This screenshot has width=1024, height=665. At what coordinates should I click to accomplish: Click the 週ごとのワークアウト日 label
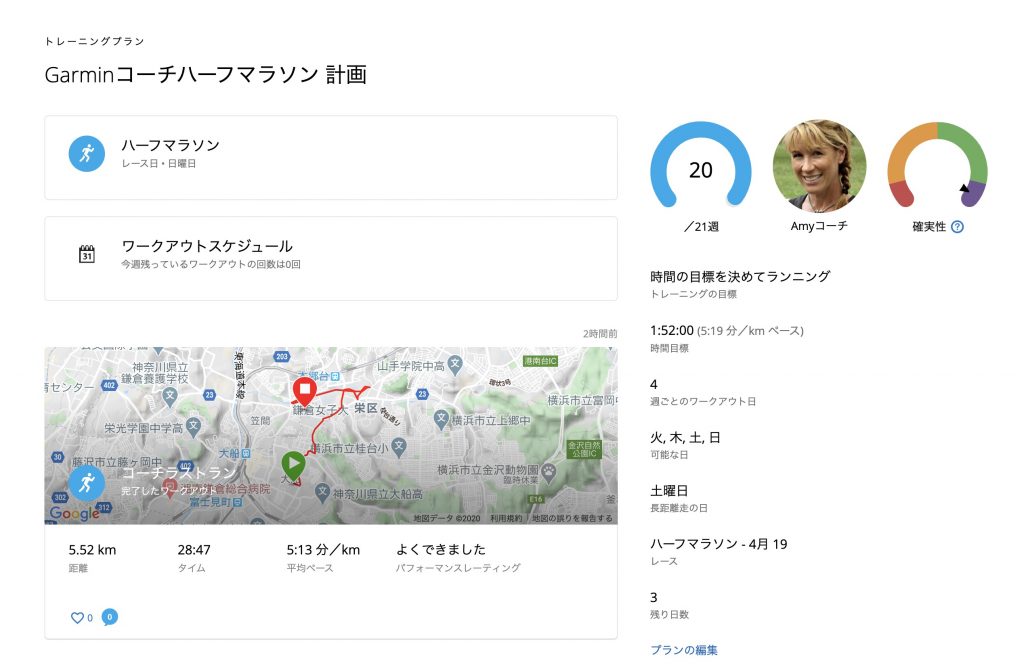pos(703,401)
